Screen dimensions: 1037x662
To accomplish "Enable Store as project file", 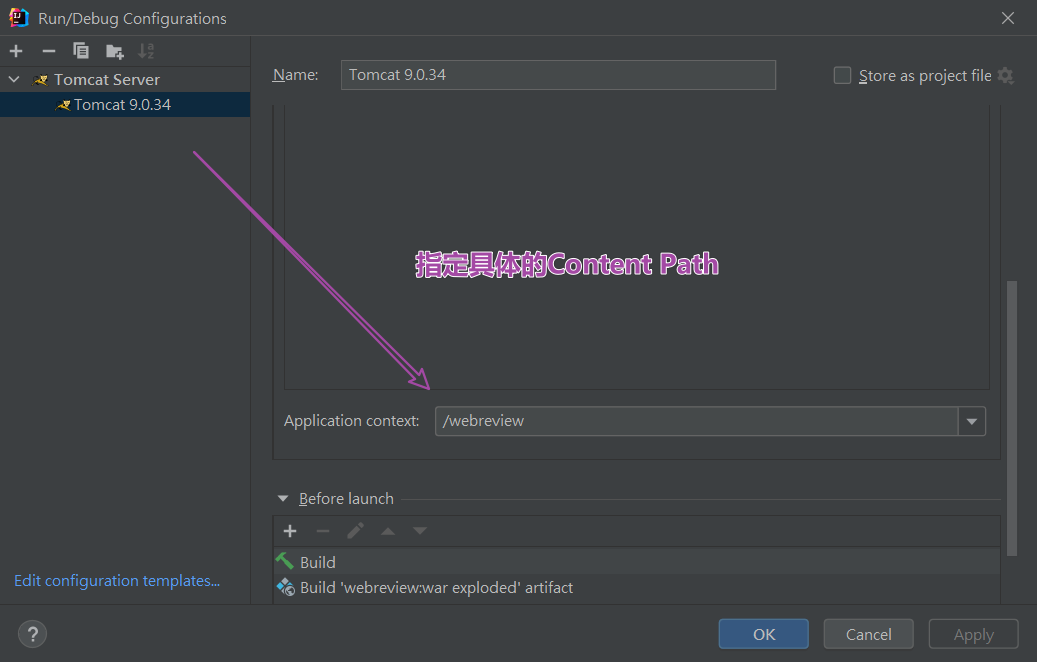I will [842, 75].
